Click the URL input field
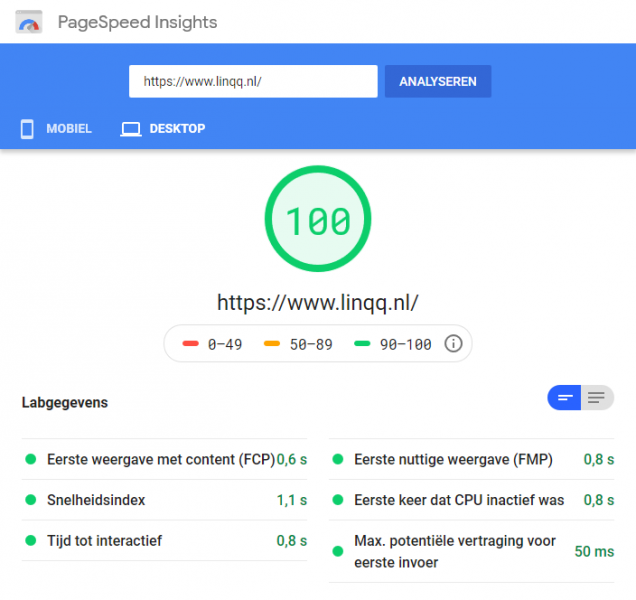 252,82
